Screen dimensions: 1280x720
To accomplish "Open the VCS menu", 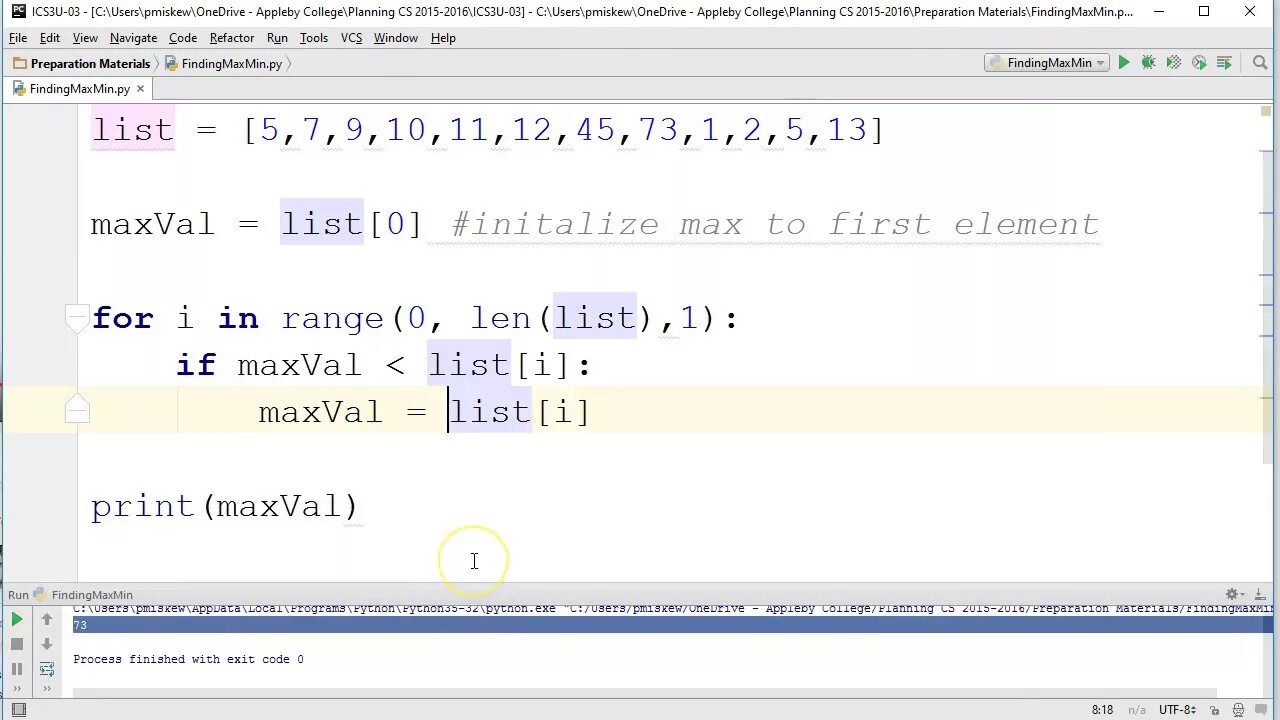I will pyautogui.click(x=351, y=38).
